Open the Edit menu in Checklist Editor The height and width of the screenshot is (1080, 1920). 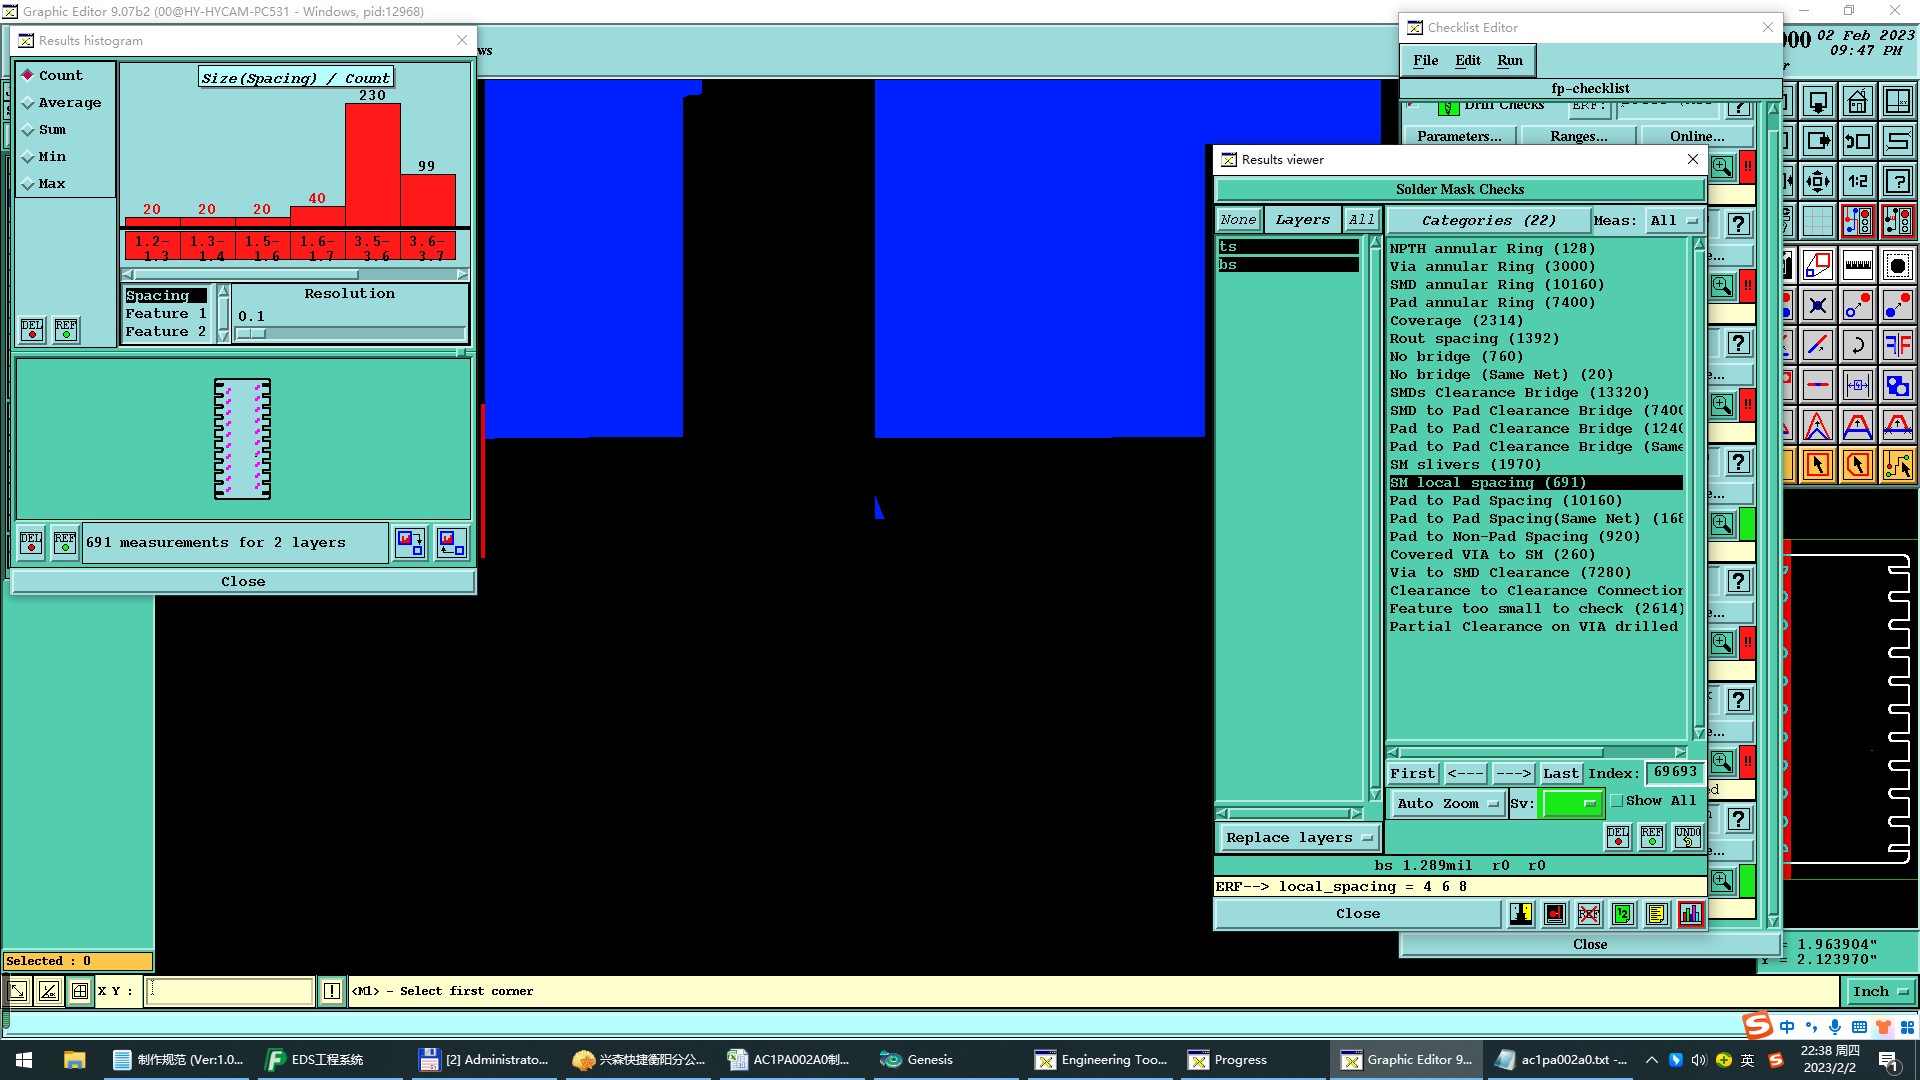pos(1467,60)
